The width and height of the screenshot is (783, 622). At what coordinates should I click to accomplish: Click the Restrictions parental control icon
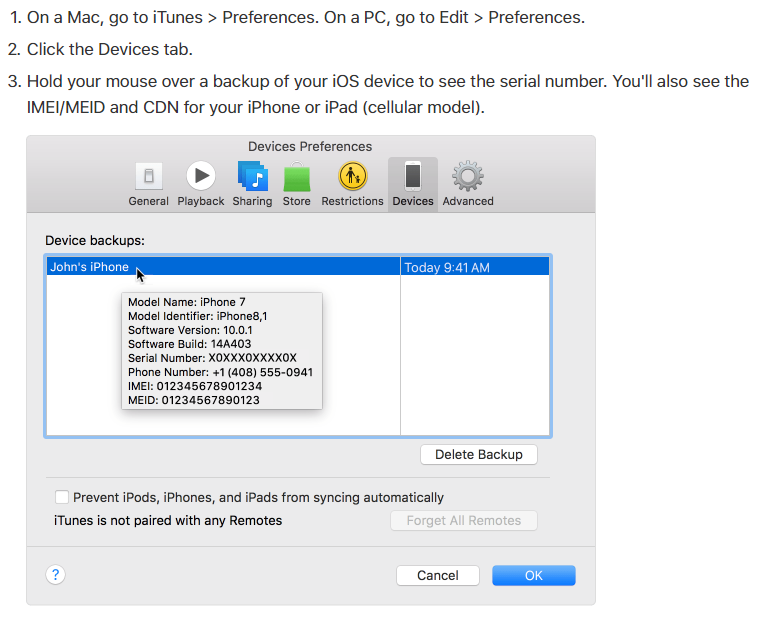click(x=352, y=178)
